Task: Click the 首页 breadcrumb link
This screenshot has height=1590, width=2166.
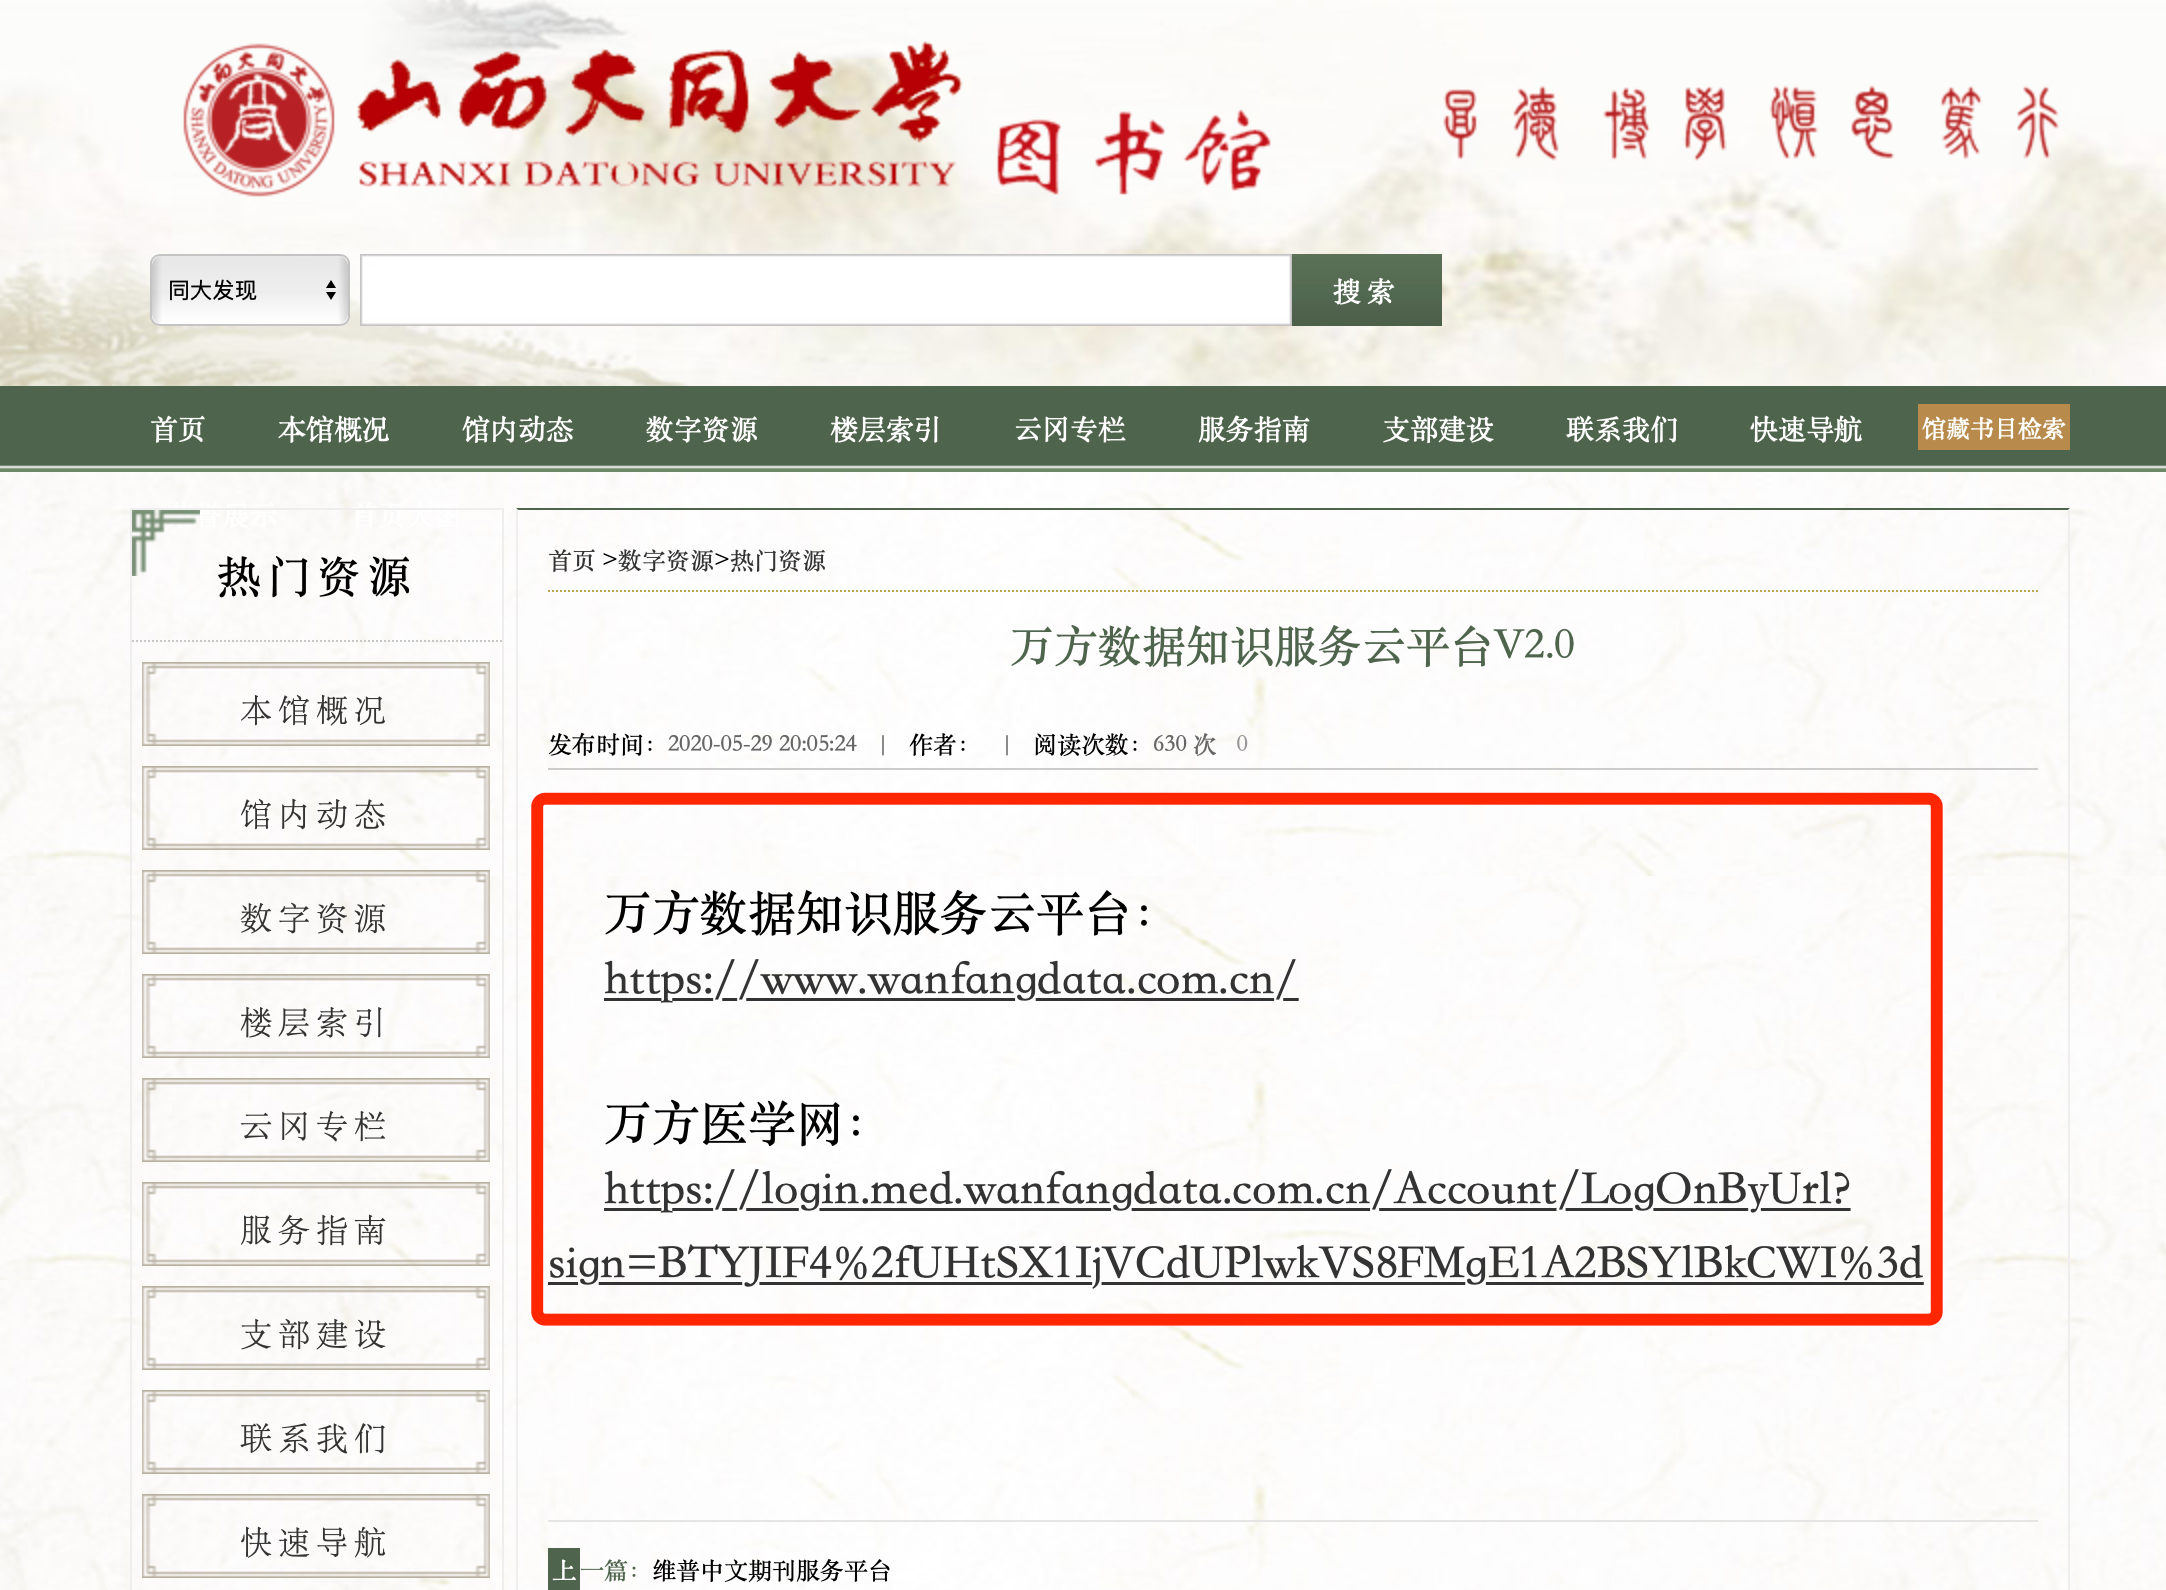Action: 572,561
